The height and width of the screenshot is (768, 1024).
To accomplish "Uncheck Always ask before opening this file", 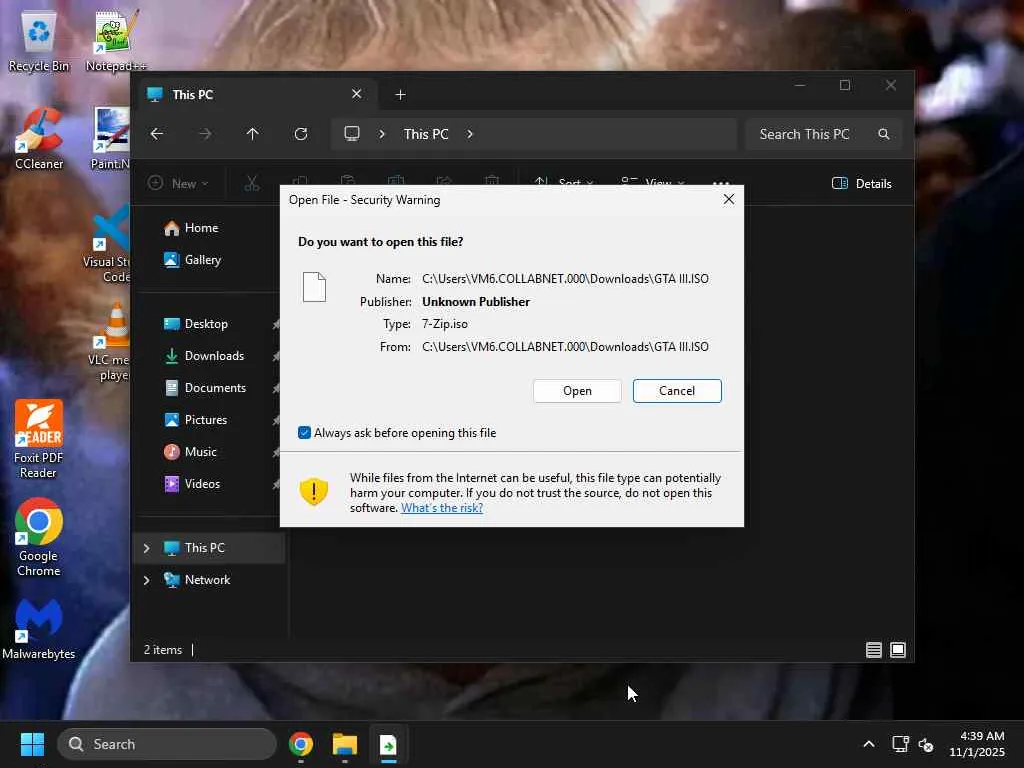I will (304, 432).
